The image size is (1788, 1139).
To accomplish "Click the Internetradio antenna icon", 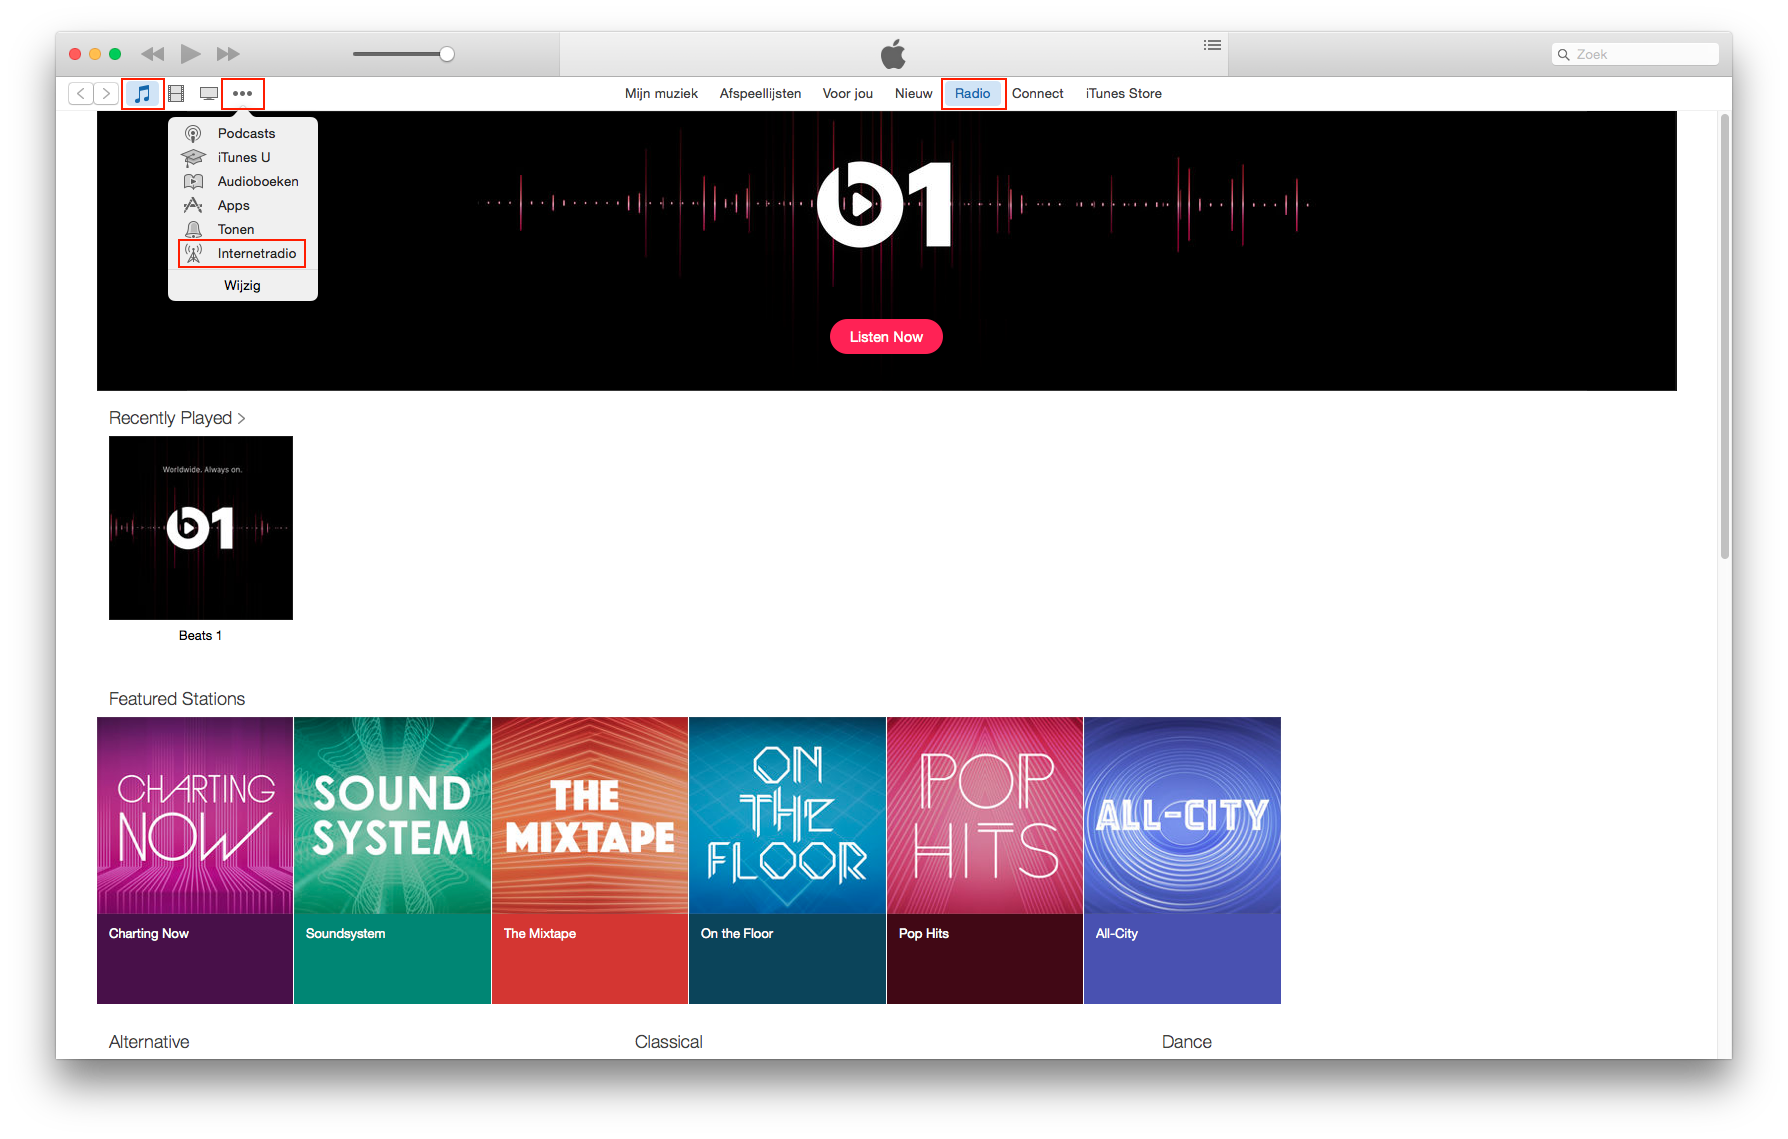I will [x=193, y=253].
